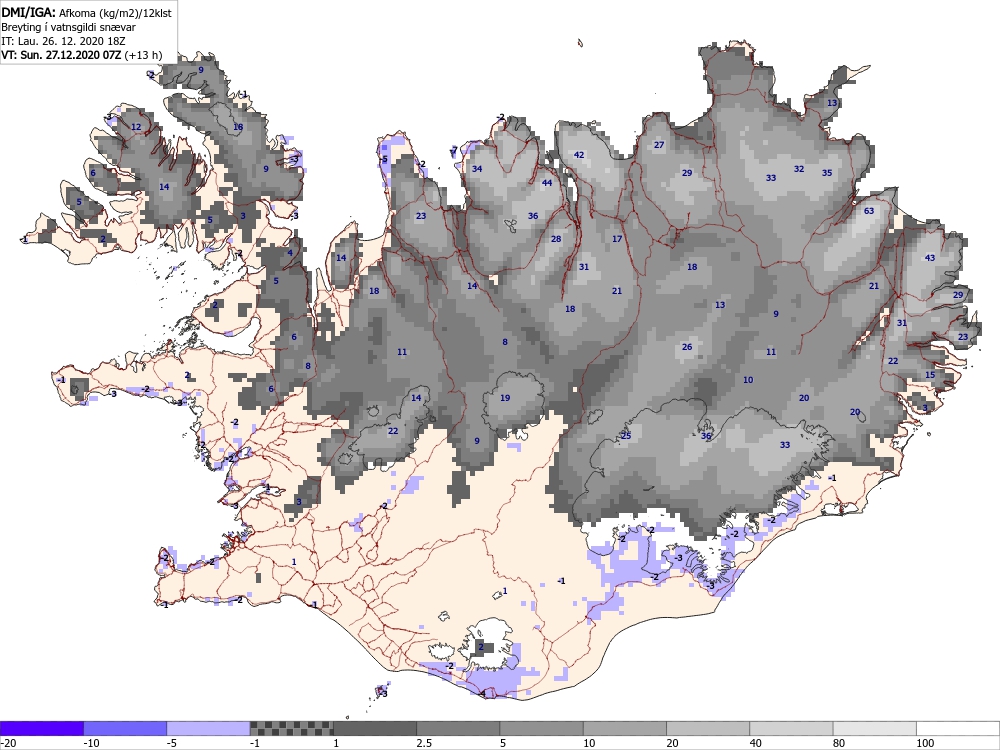Click the very pale 80 to 100 legend swatch

click(x=874, y=728)
